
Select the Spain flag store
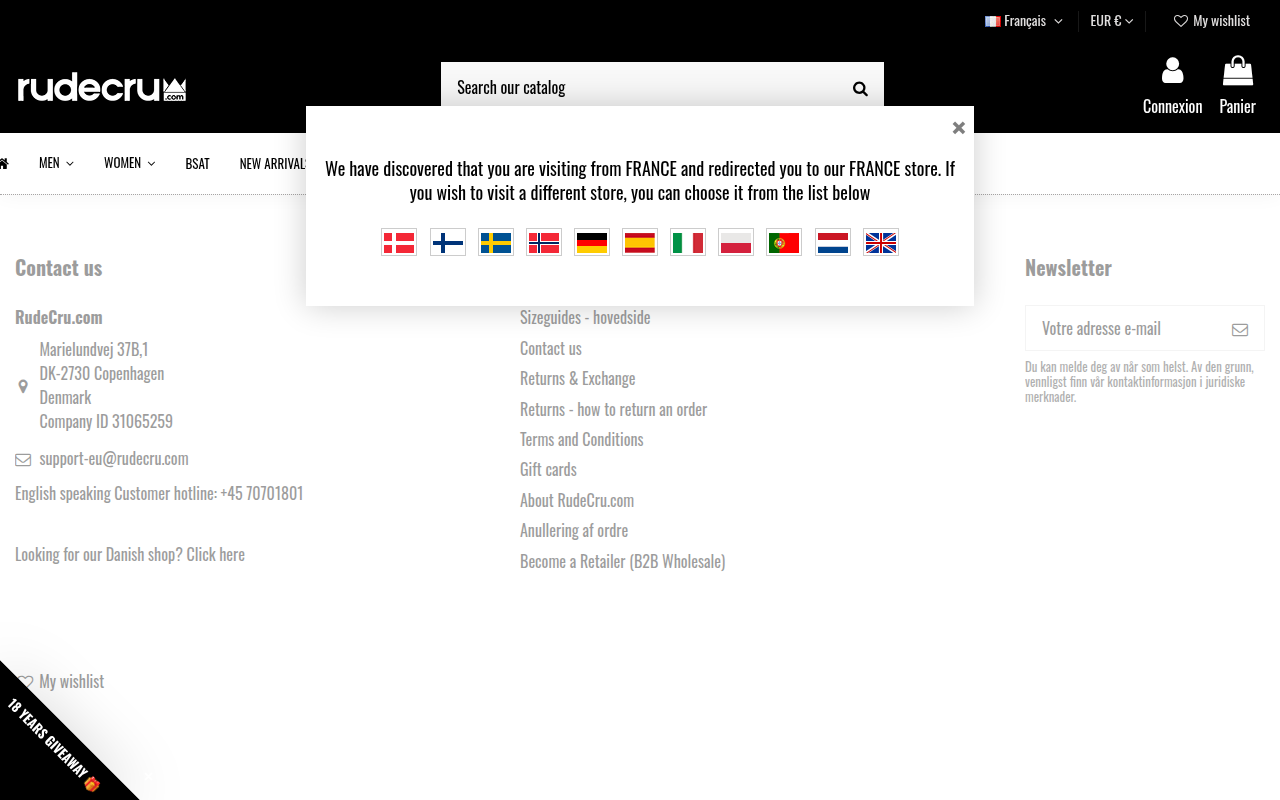coord(640,242)
